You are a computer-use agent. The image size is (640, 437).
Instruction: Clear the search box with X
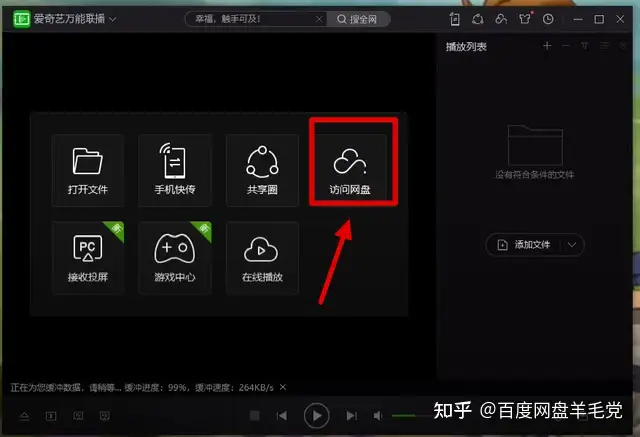tap(319, 19)
